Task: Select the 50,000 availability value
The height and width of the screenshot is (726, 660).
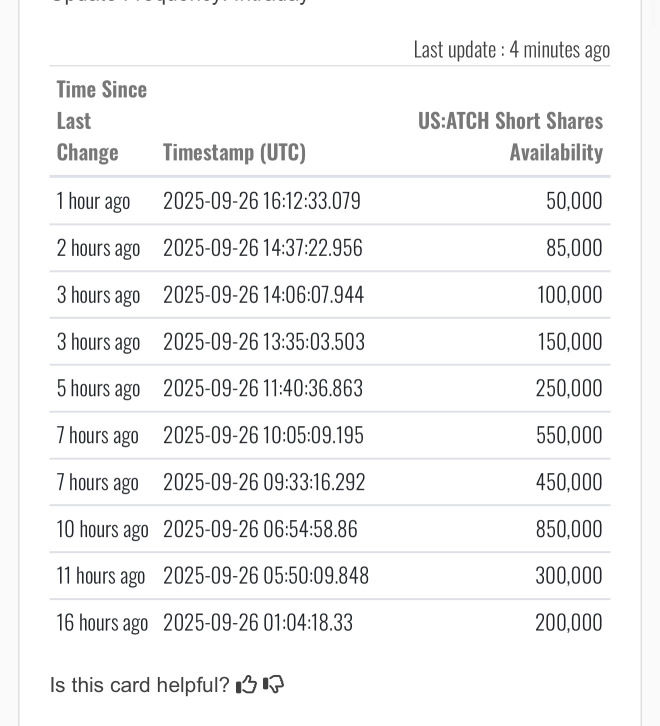Action: [574, 201]
